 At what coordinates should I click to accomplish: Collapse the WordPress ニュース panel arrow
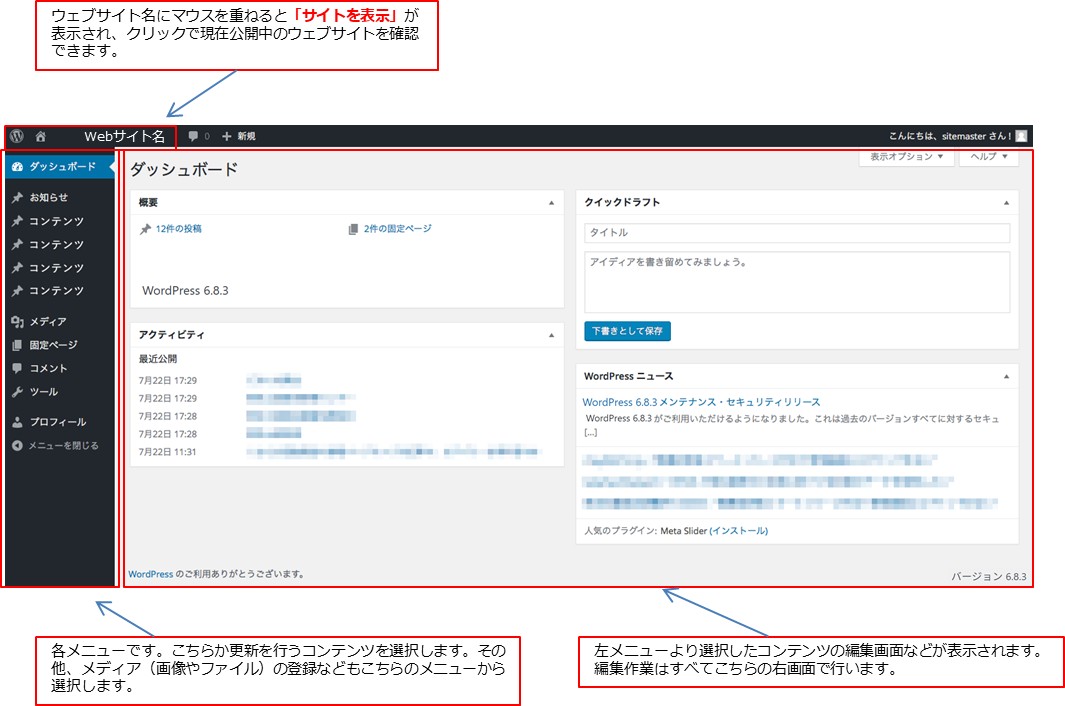click(1007, 376)
